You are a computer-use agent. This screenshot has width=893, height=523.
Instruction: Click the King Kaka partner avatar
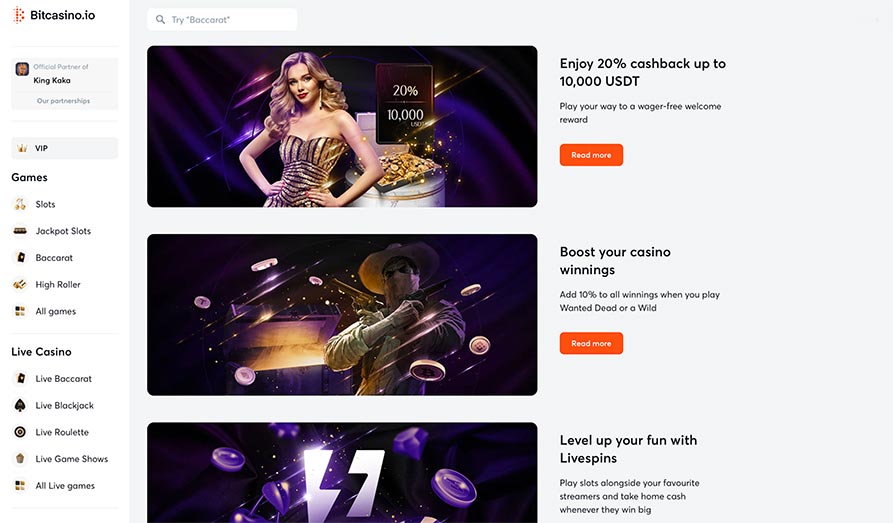pos(22,69)
